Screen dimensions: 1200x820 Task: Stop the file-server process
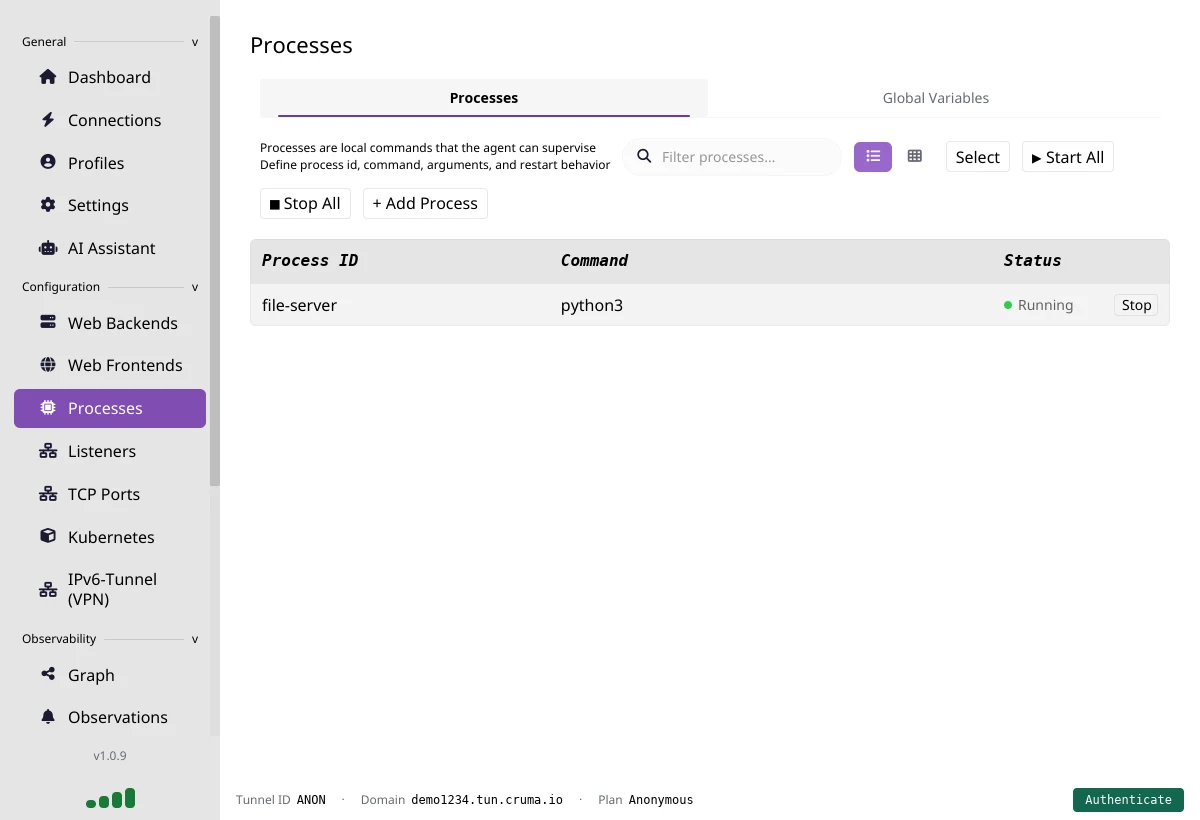point(1136,305)
